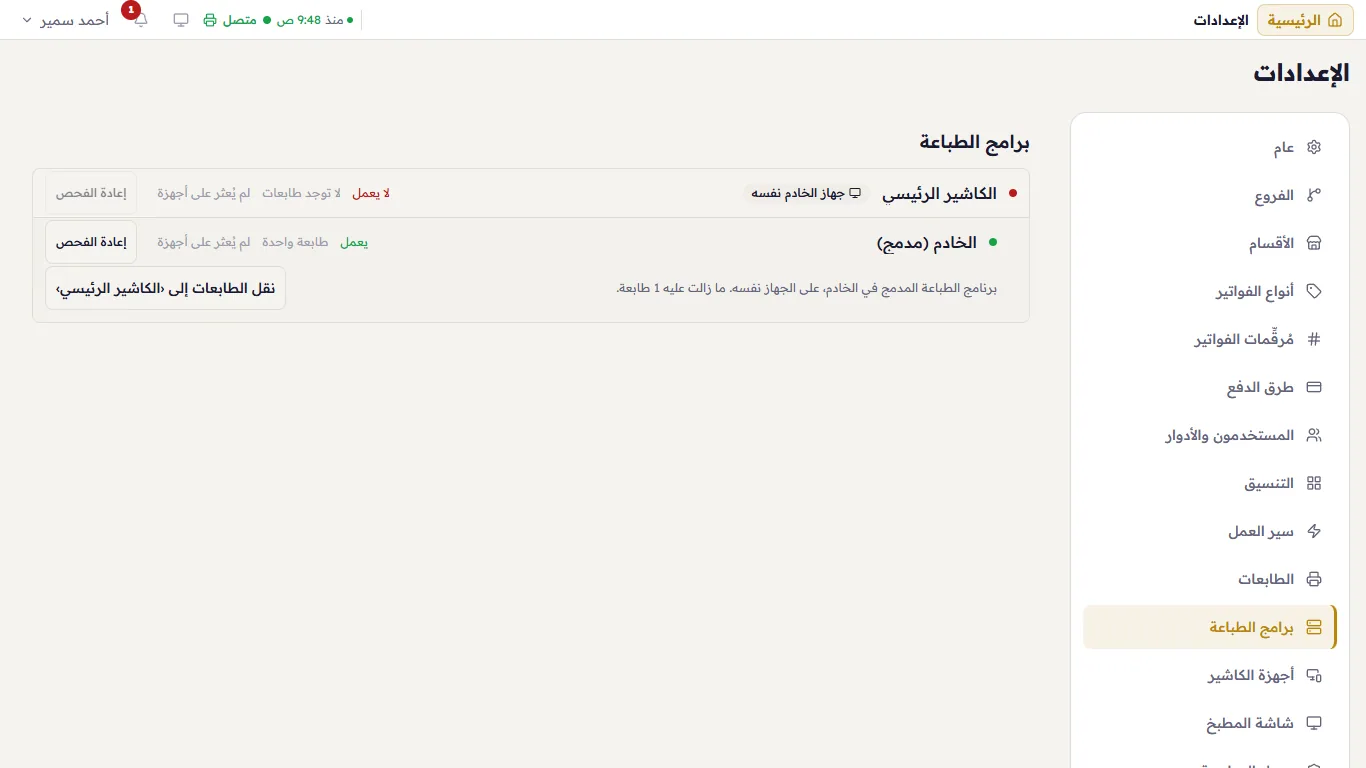This screenshot has width=1366, height=768.
Task: Select the الأقسام store icon
Action: [x=1314, y=244]
